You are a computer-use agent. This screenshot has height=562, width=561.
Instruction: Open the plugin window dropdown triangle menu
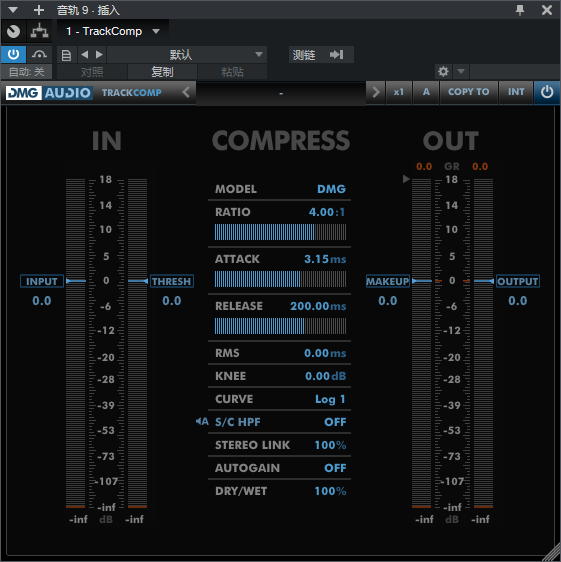13,10
